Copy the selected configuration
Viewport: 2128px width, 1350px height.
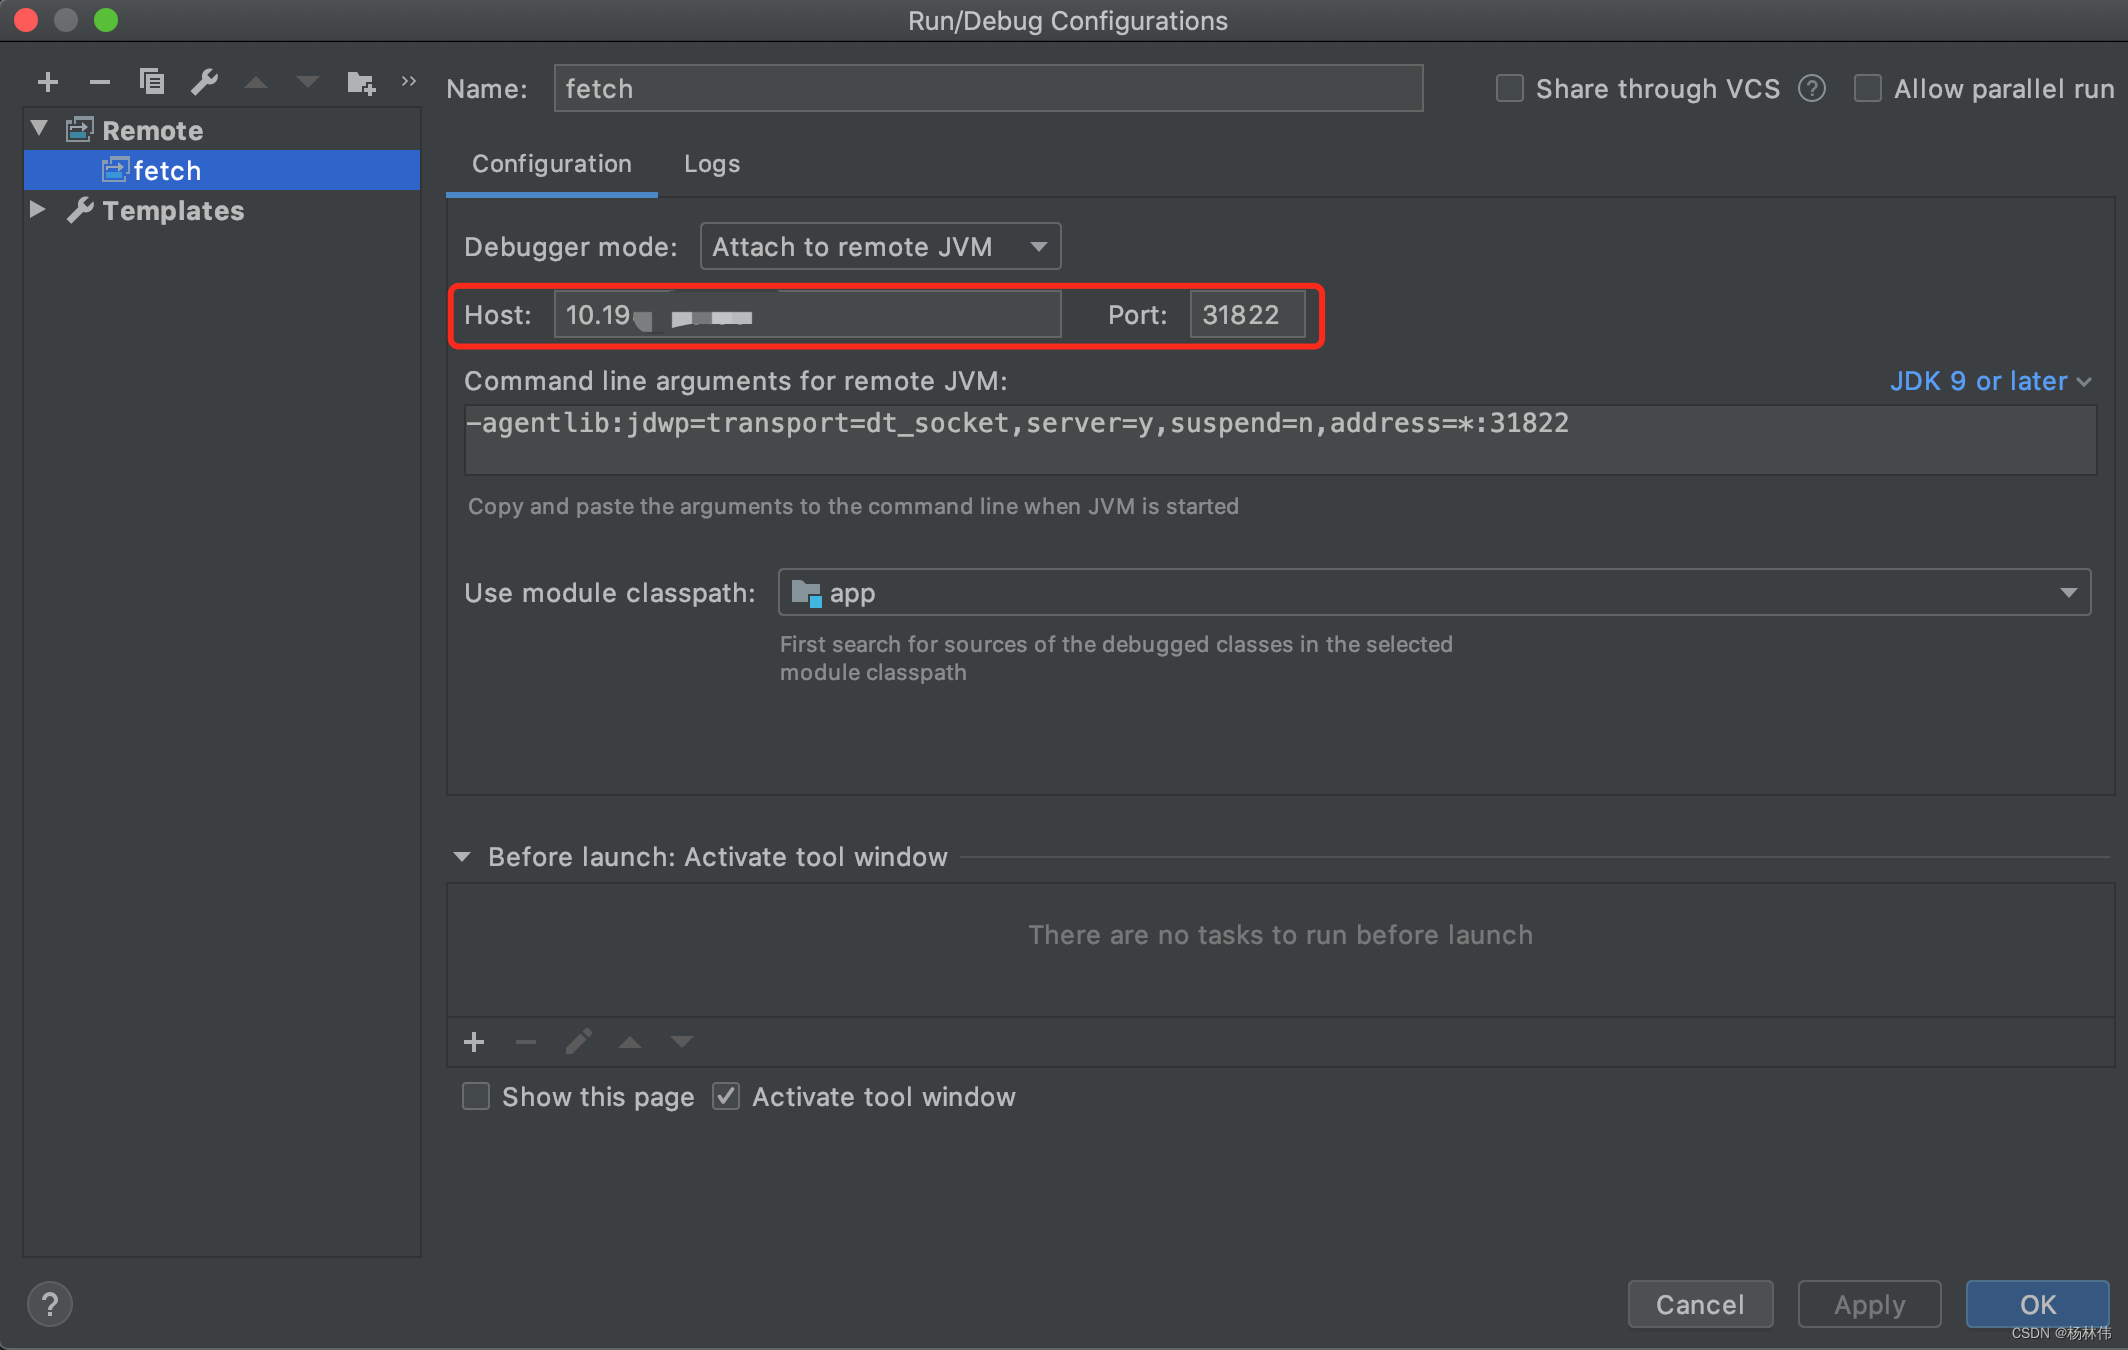click(152, 82)
